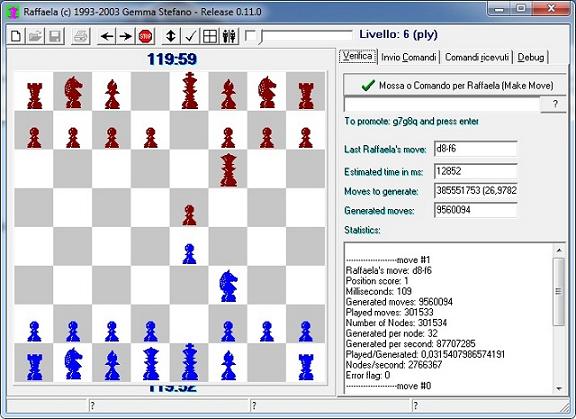Select the Debug tab
This screenshot has width=576, height=419.
530,57
